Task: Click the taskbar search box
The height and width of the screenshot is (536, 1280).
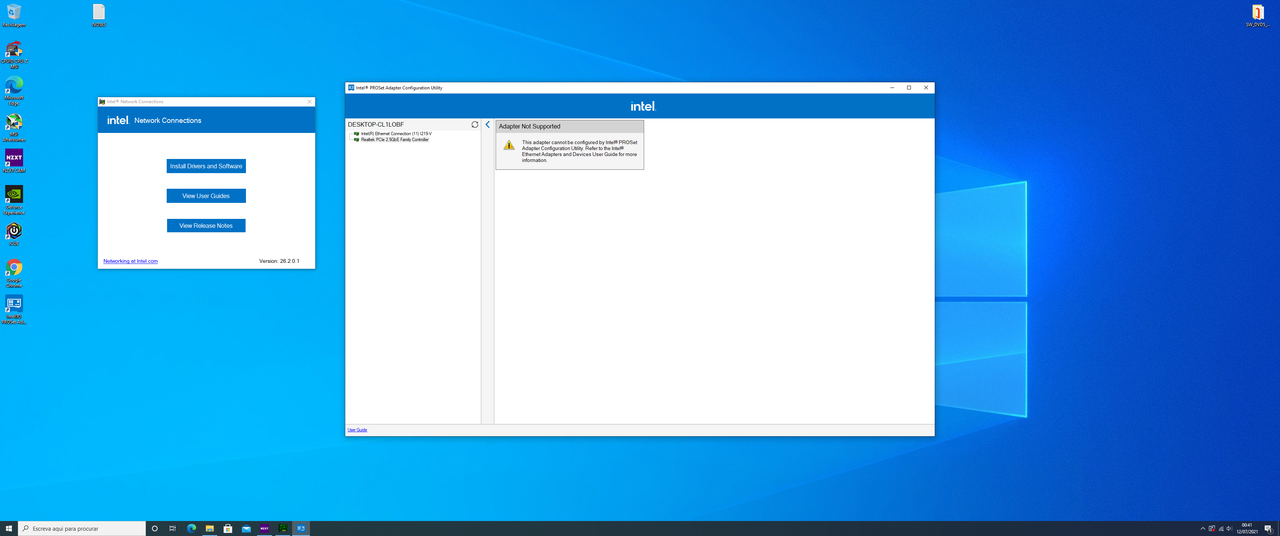Action: pos(82,528)
